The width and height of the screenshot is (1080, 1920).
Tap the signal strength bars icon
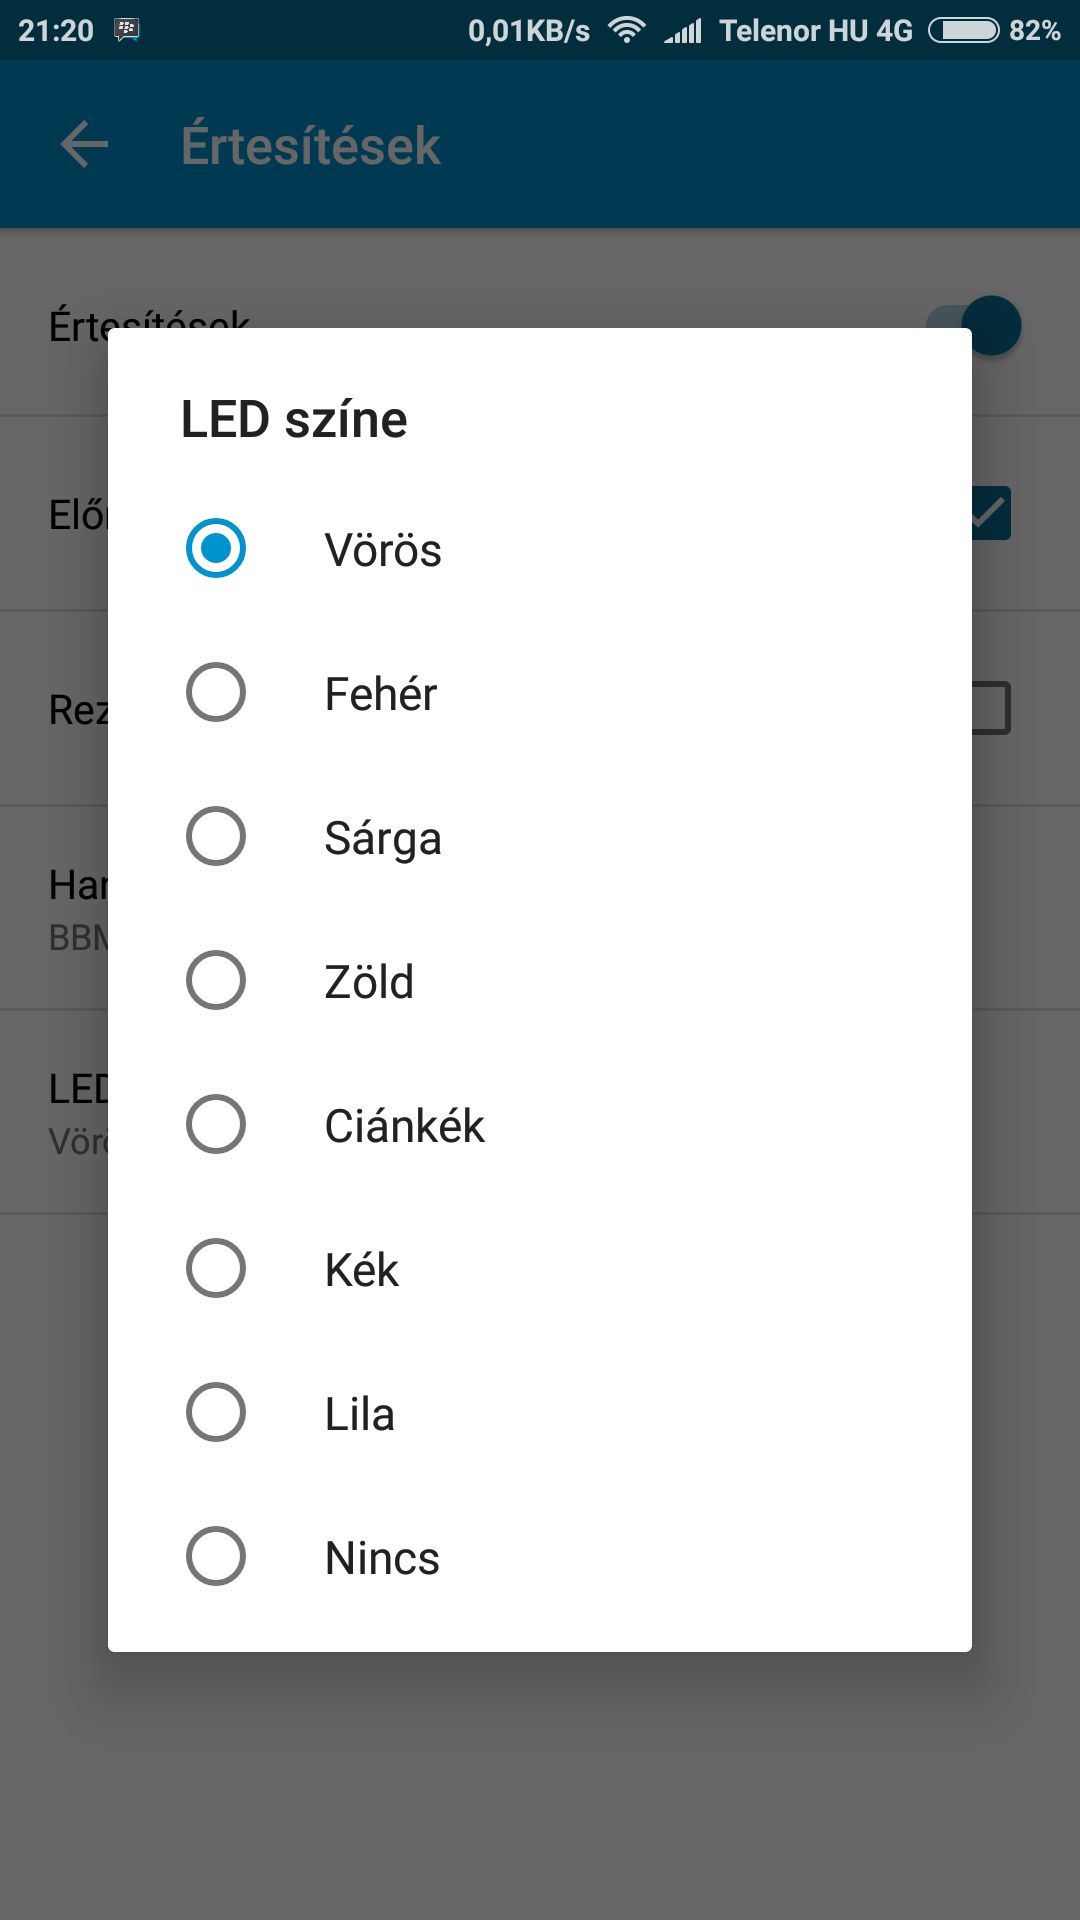point(684,30)
